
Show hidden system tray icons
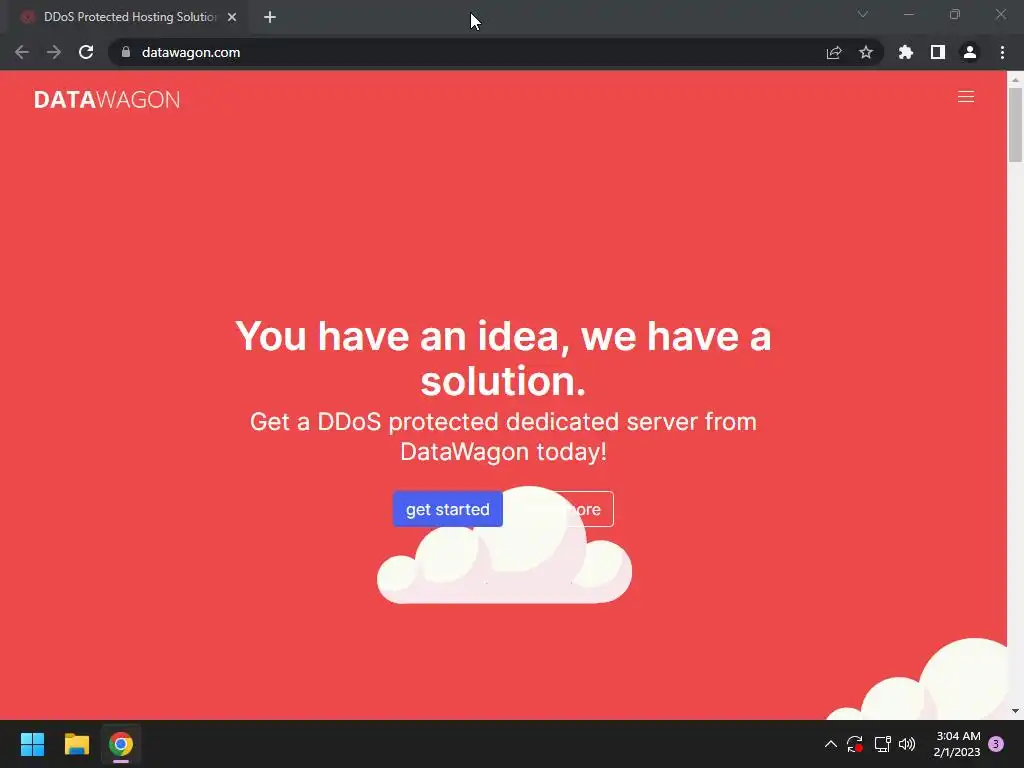pos(831,744)
